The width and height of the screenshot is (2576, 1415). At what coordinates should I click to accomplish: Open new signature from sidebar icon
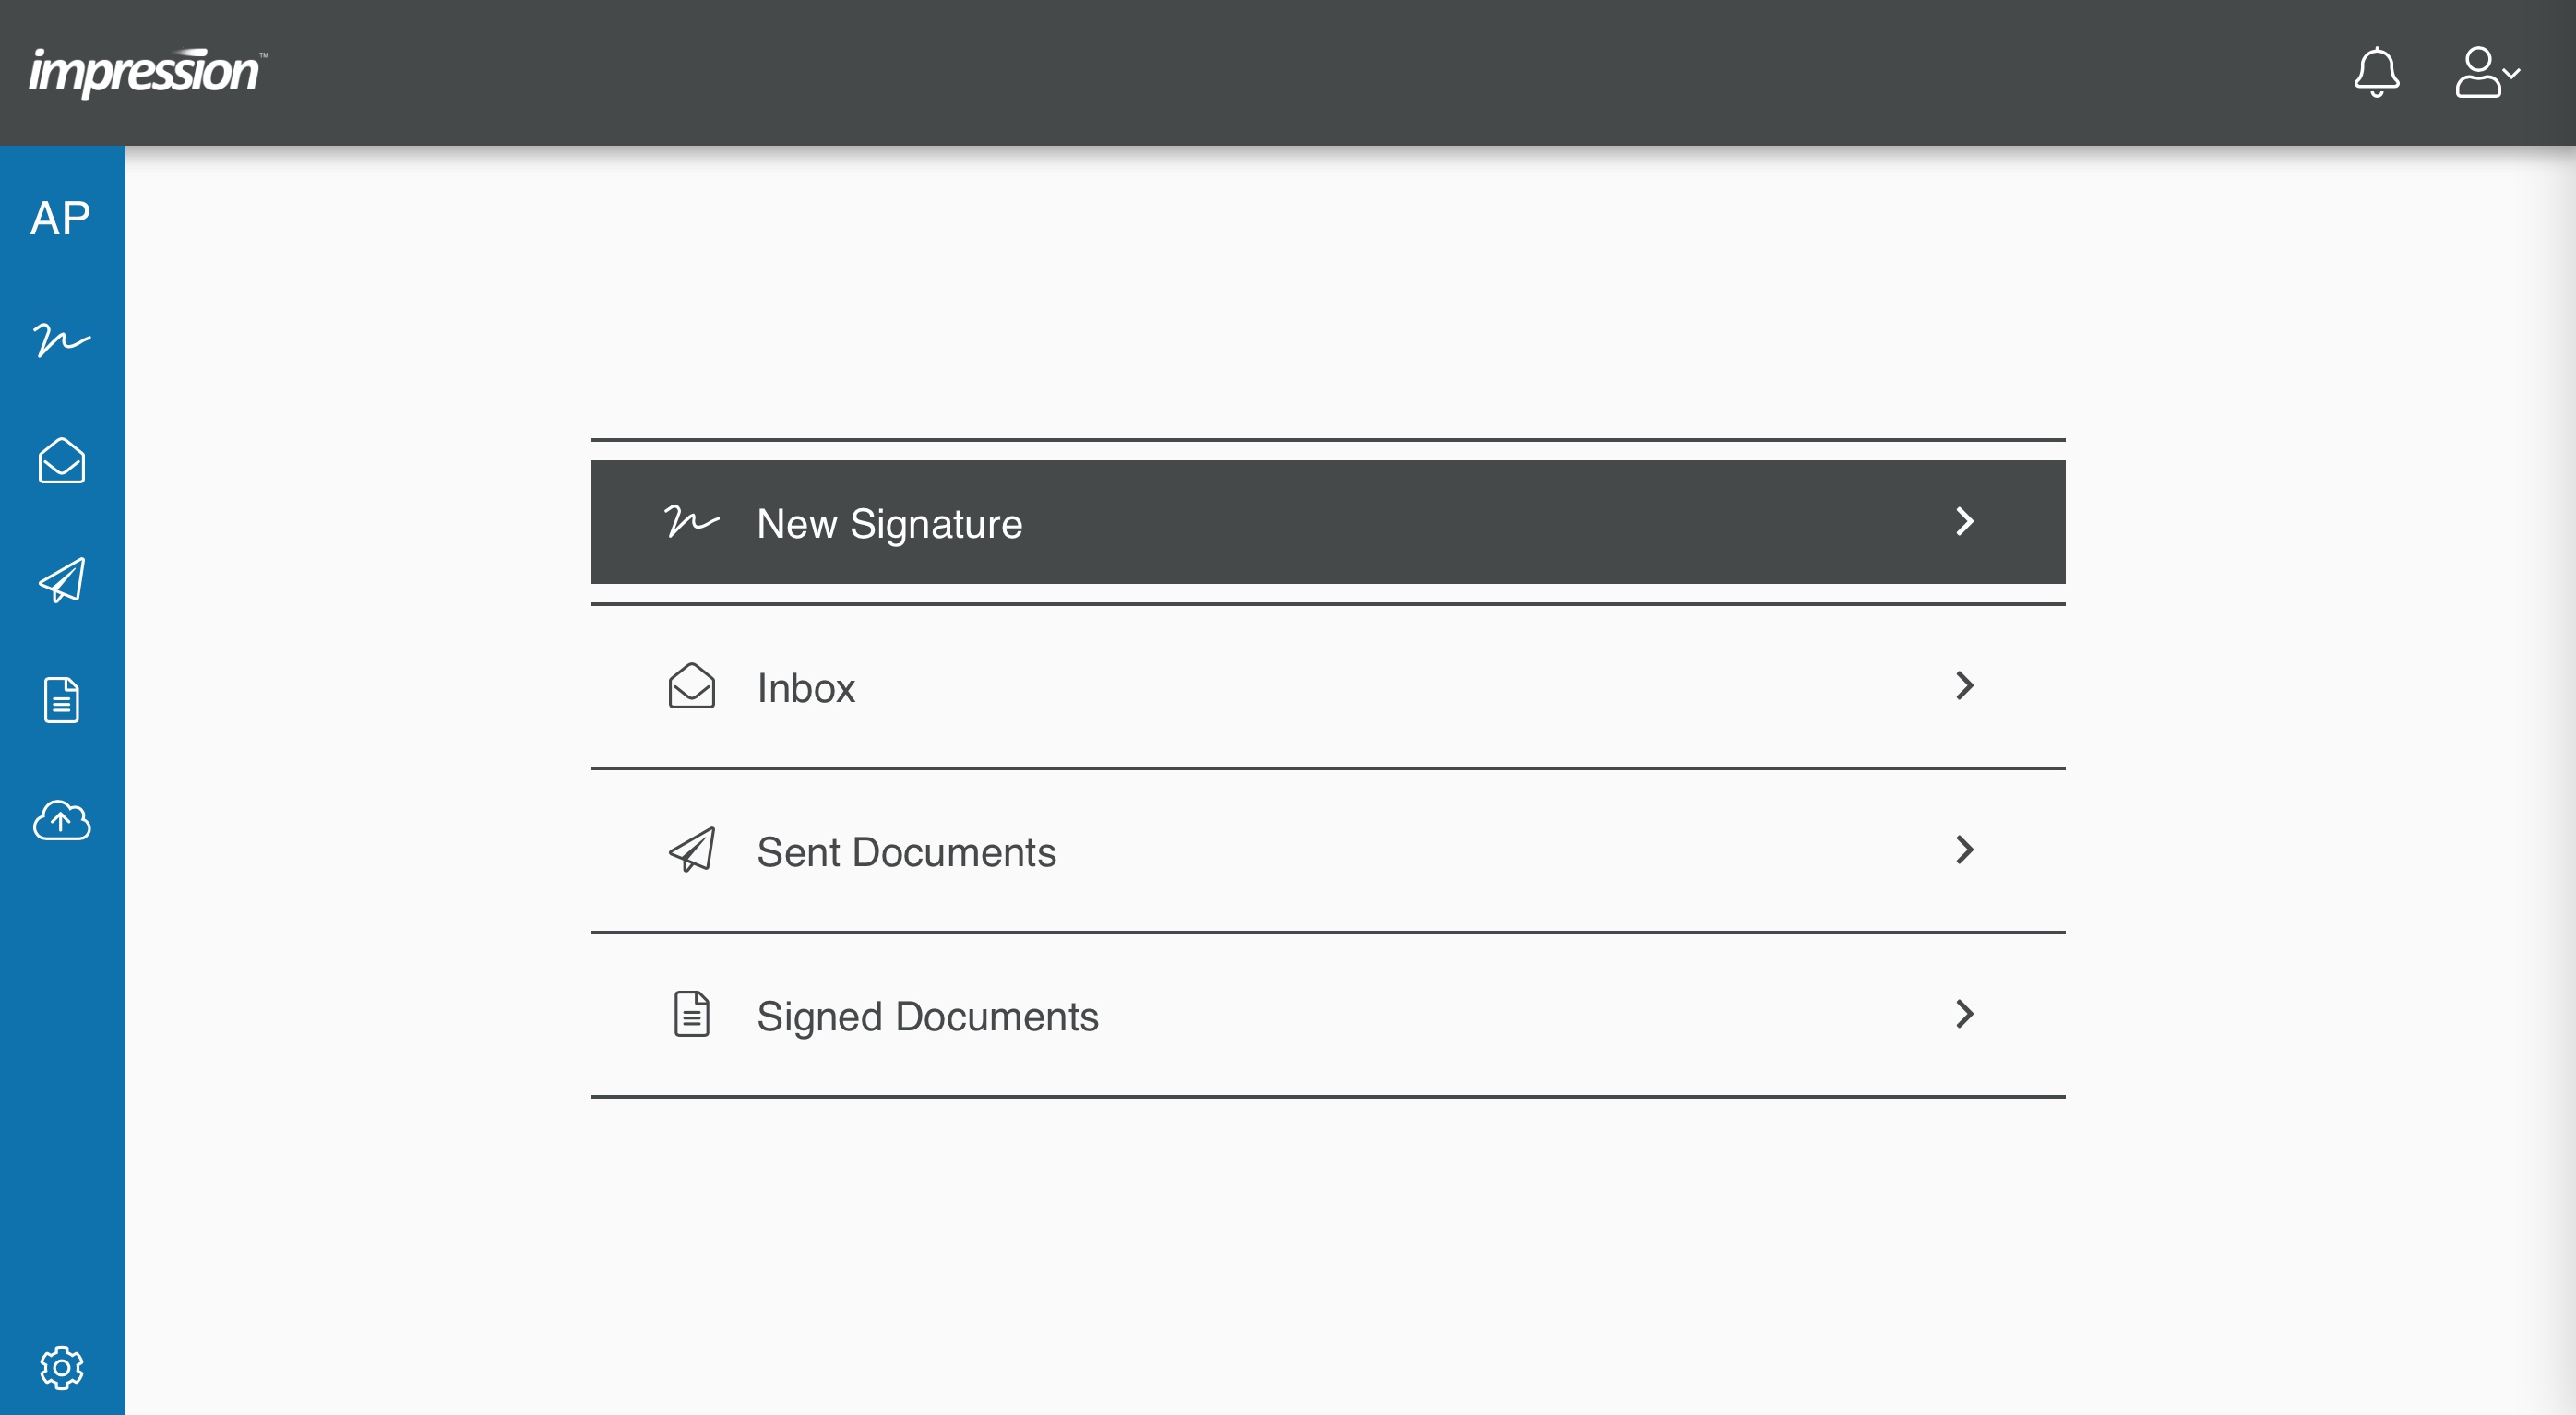pos(61,340)
